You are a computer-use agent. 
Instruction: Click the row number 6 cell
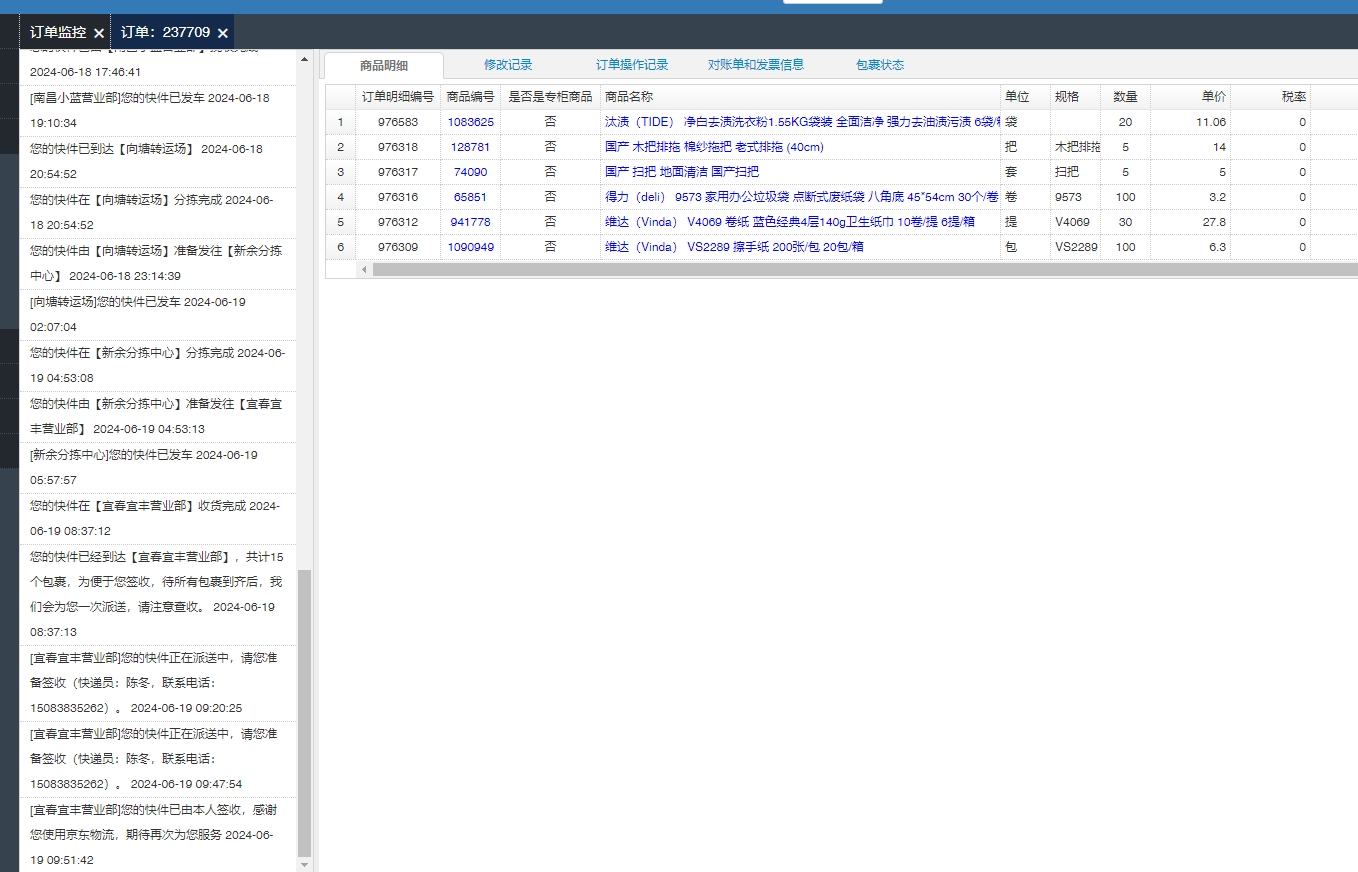point(340,247)
